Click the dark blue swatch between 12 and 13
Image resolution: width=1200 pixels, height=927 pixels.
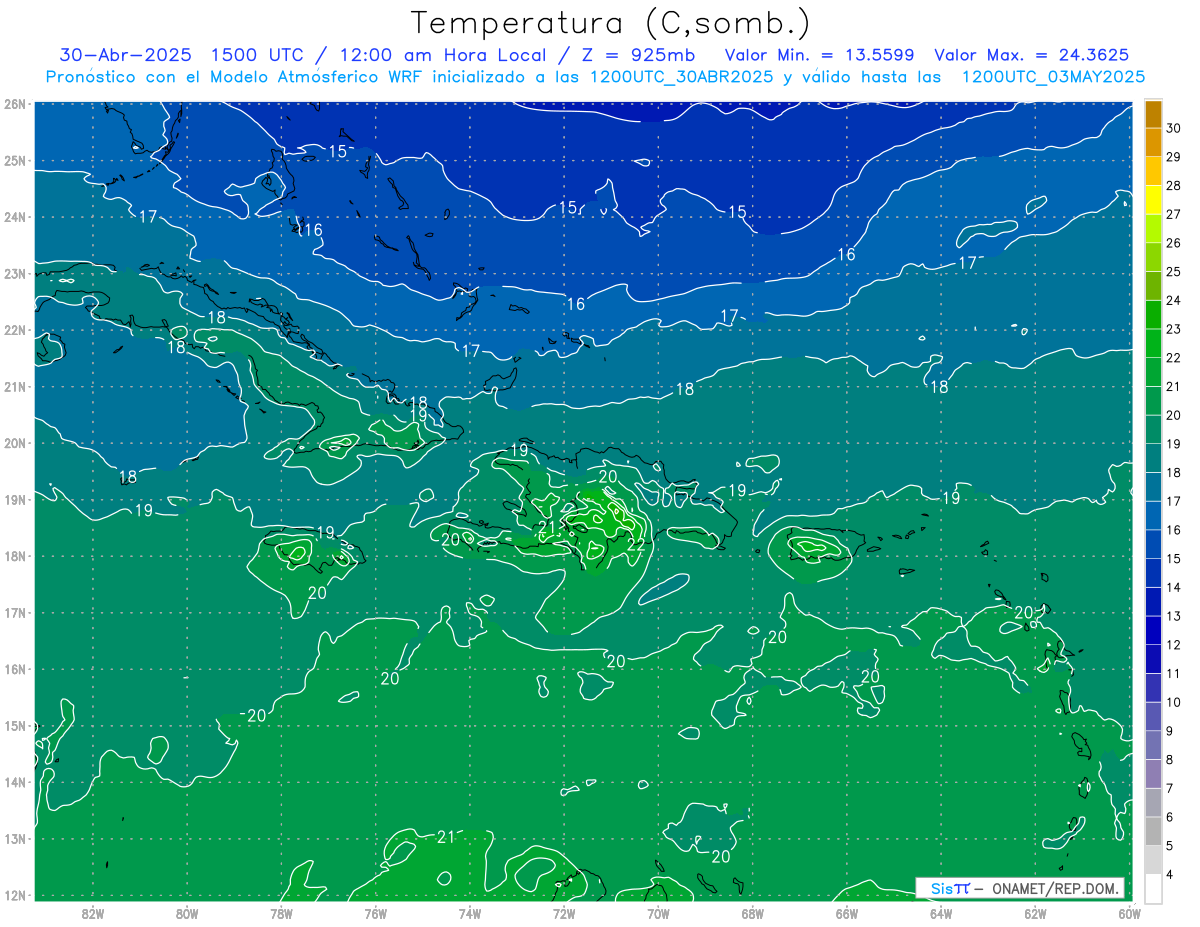coord(1153,631)
